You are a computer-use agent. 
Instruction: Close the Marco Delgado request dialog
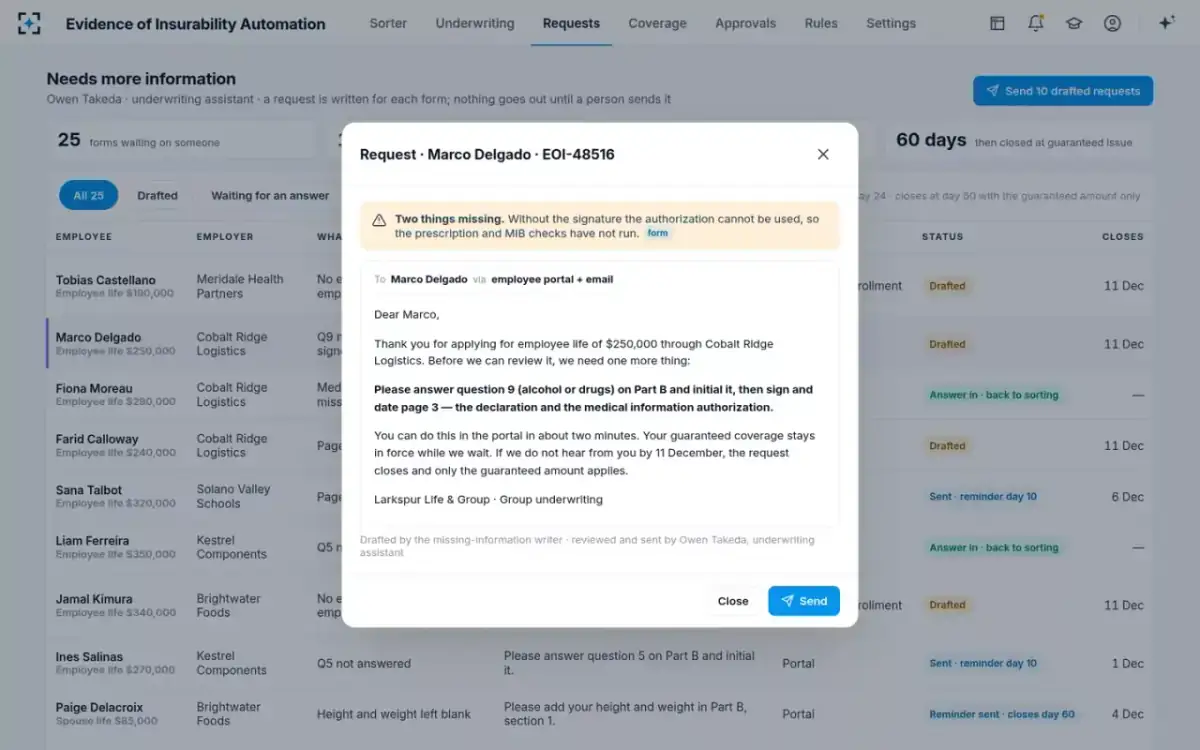pyautogui.click(x=823, y=154)
